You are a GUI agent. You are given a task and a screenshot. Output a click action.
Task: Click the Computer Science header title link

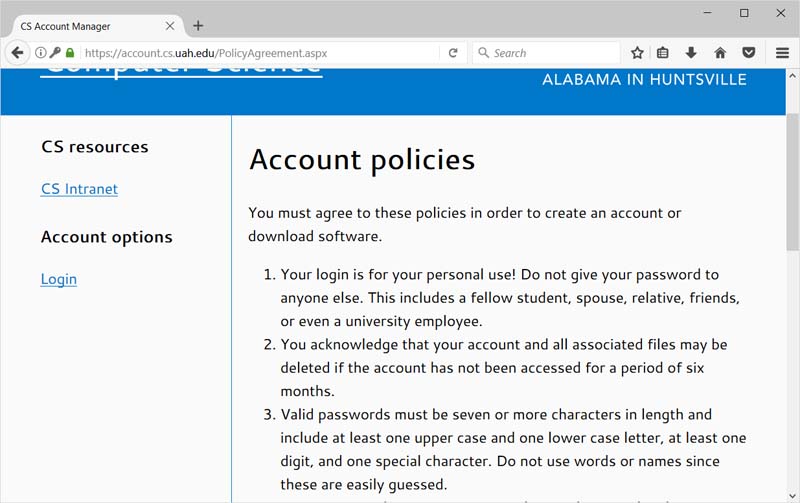coord(181,71)
